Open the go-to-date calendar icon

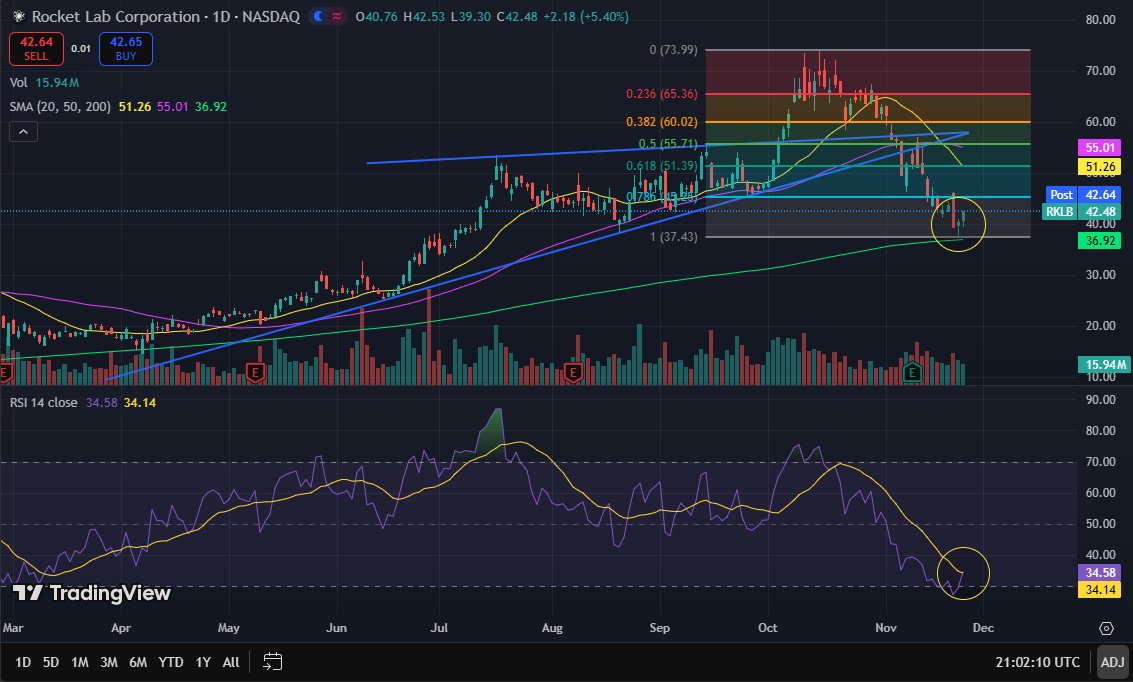coord(272,661)
